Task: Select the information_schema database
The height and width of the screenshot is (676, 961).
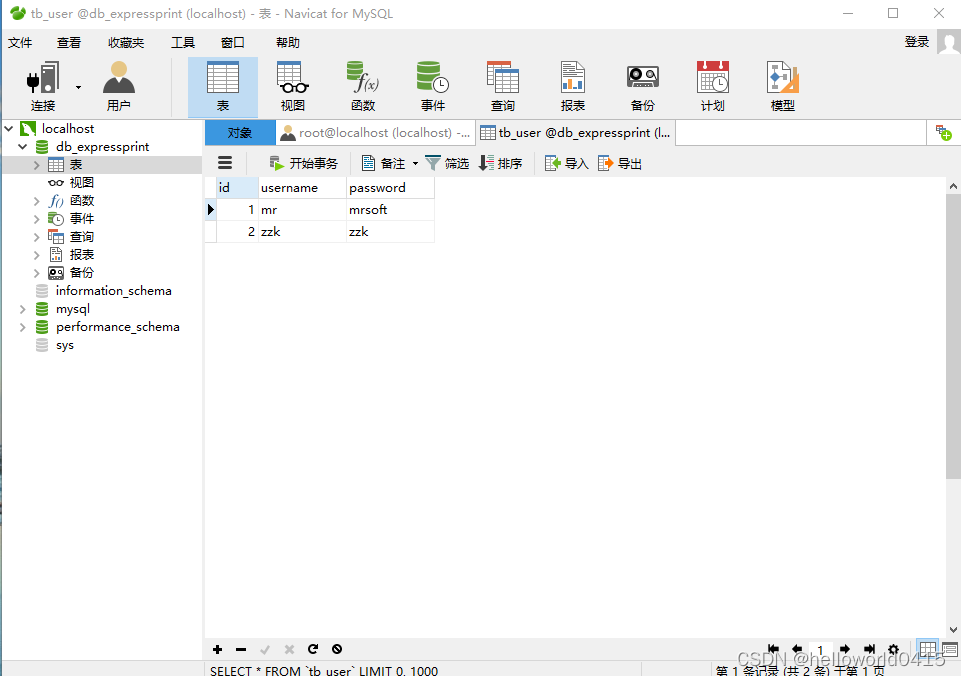Action: [113, 291]
